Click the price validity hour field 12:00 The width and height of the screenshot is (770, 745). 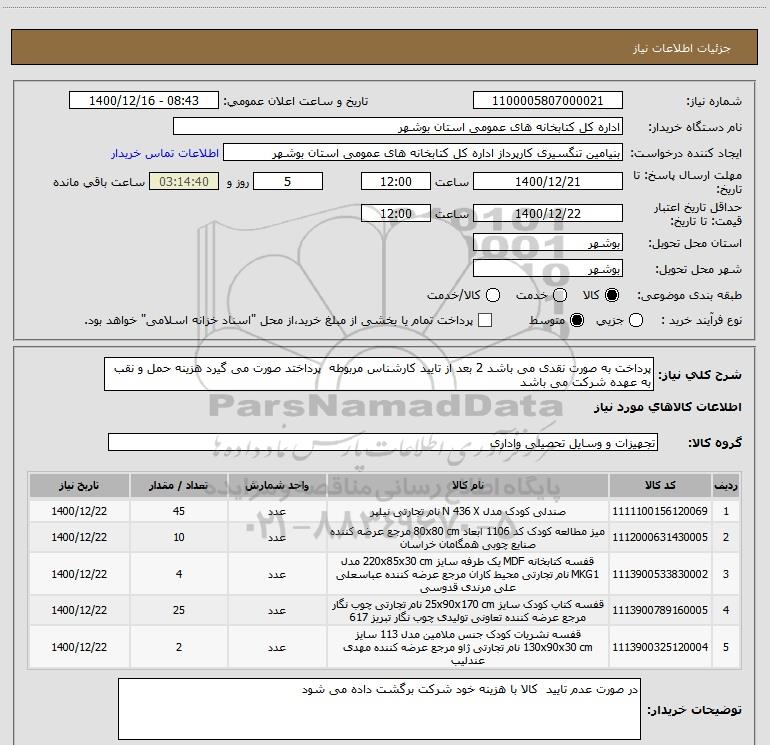(x=396, y=214)
